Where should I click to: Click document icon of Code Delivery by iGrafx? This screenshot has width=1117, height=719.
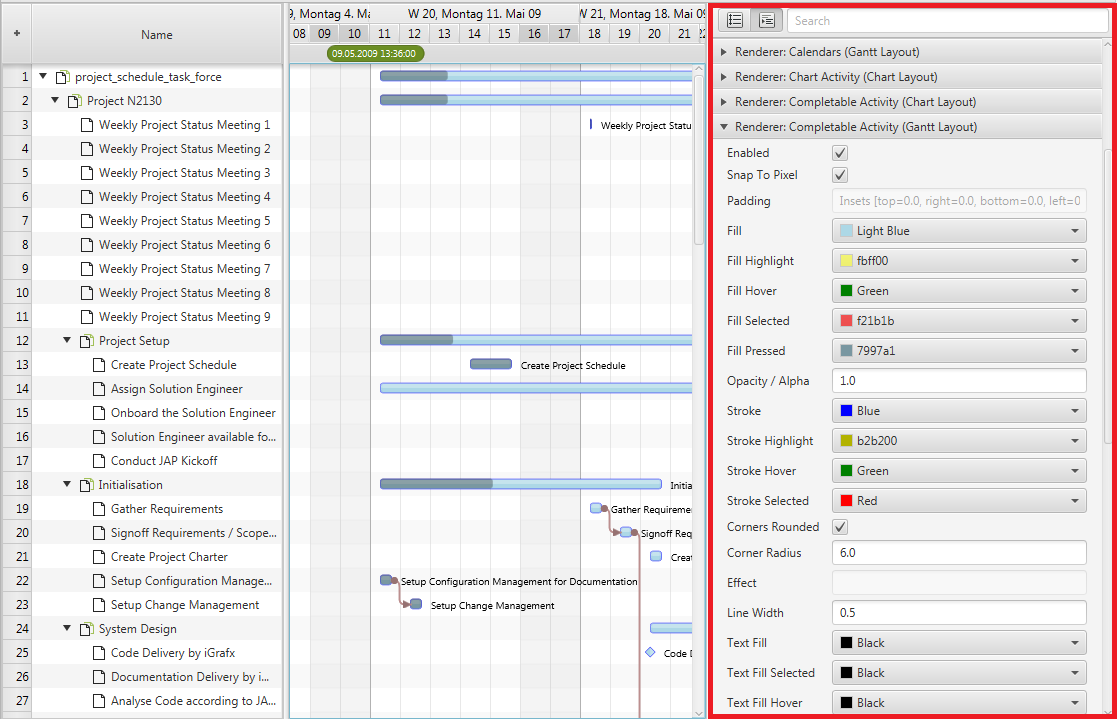click(99, 653)
